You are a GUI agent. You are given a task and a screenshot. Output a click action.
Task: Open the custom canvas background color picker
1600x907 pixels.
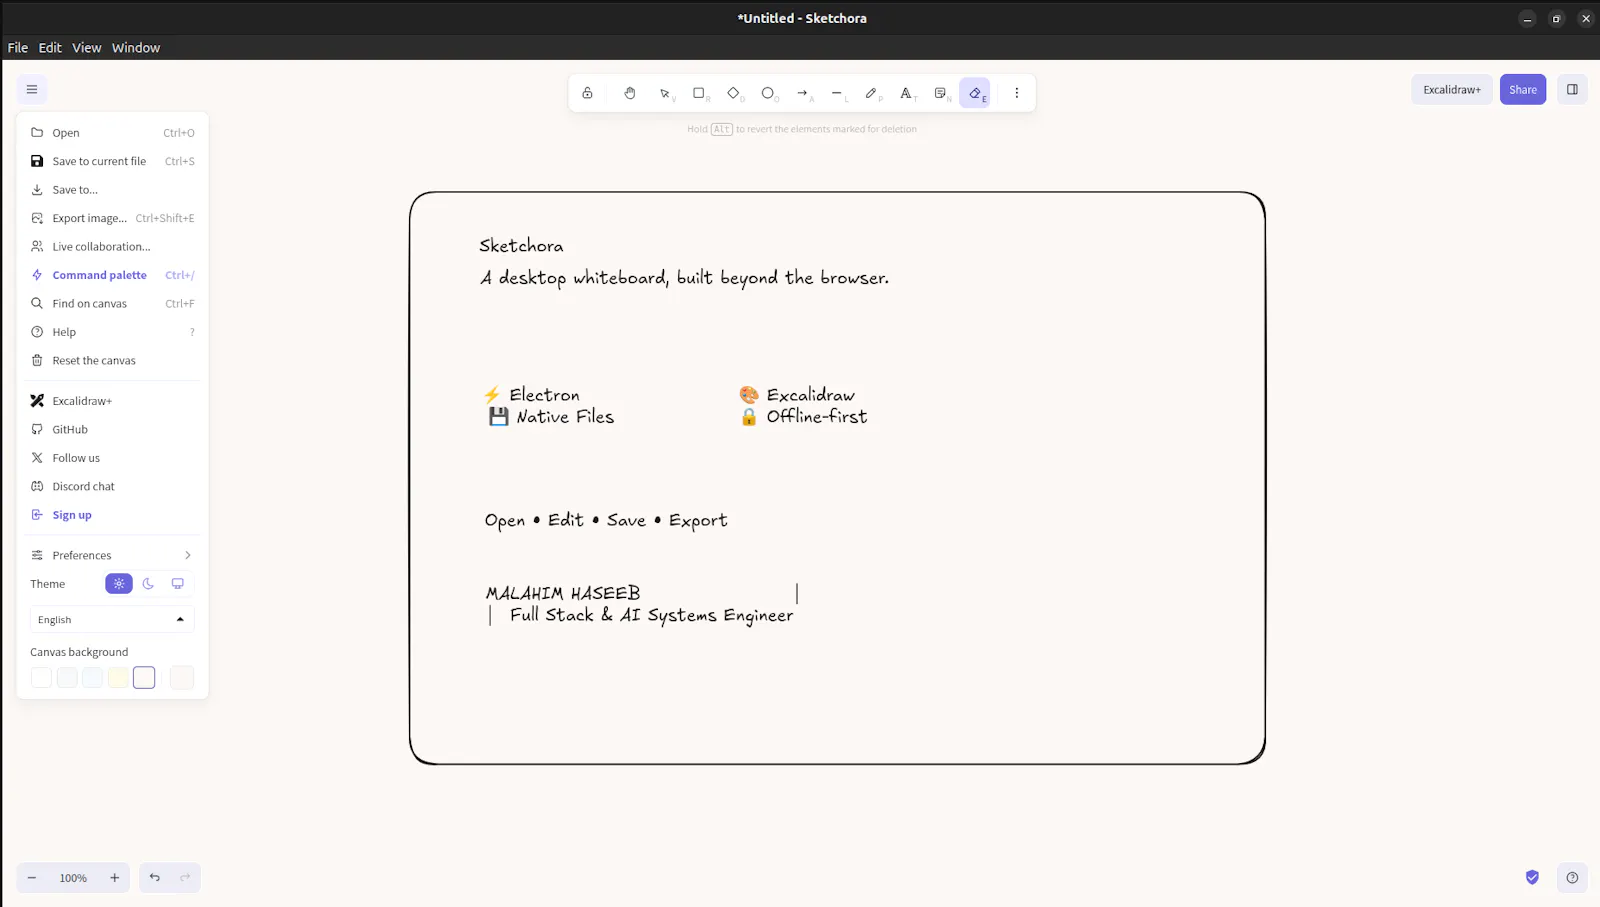(x=182, y=678)
